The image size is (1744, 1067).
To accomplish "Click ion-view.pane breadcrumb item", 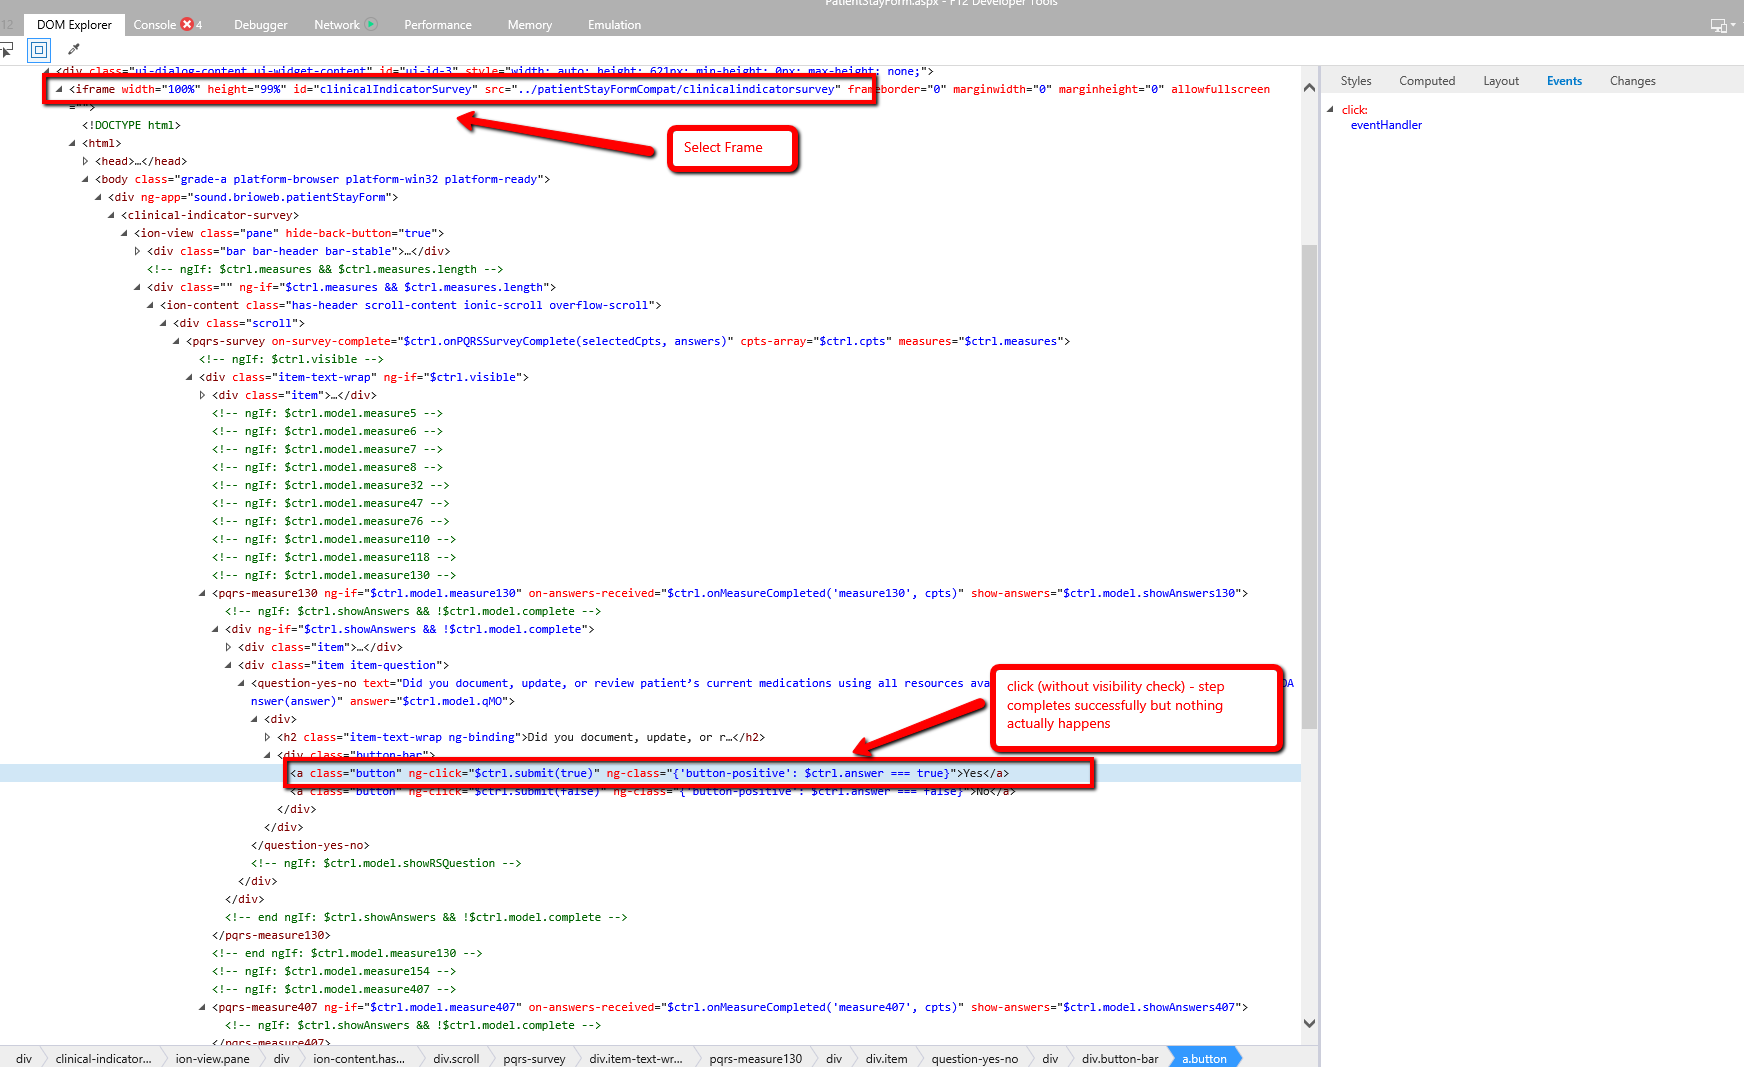I will pyautogui.click(x=213, y=1058).
